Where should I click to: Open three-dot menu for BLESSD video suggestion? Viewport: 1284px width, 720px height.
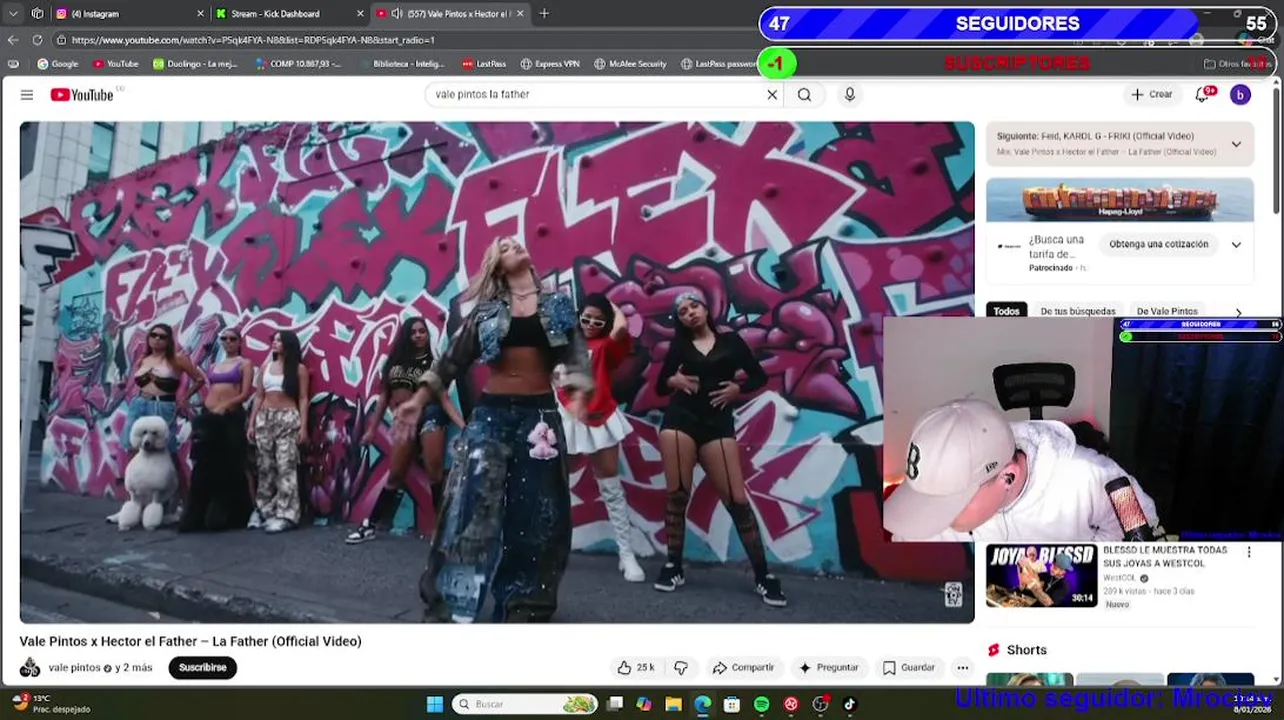[x=1248, y=552]
